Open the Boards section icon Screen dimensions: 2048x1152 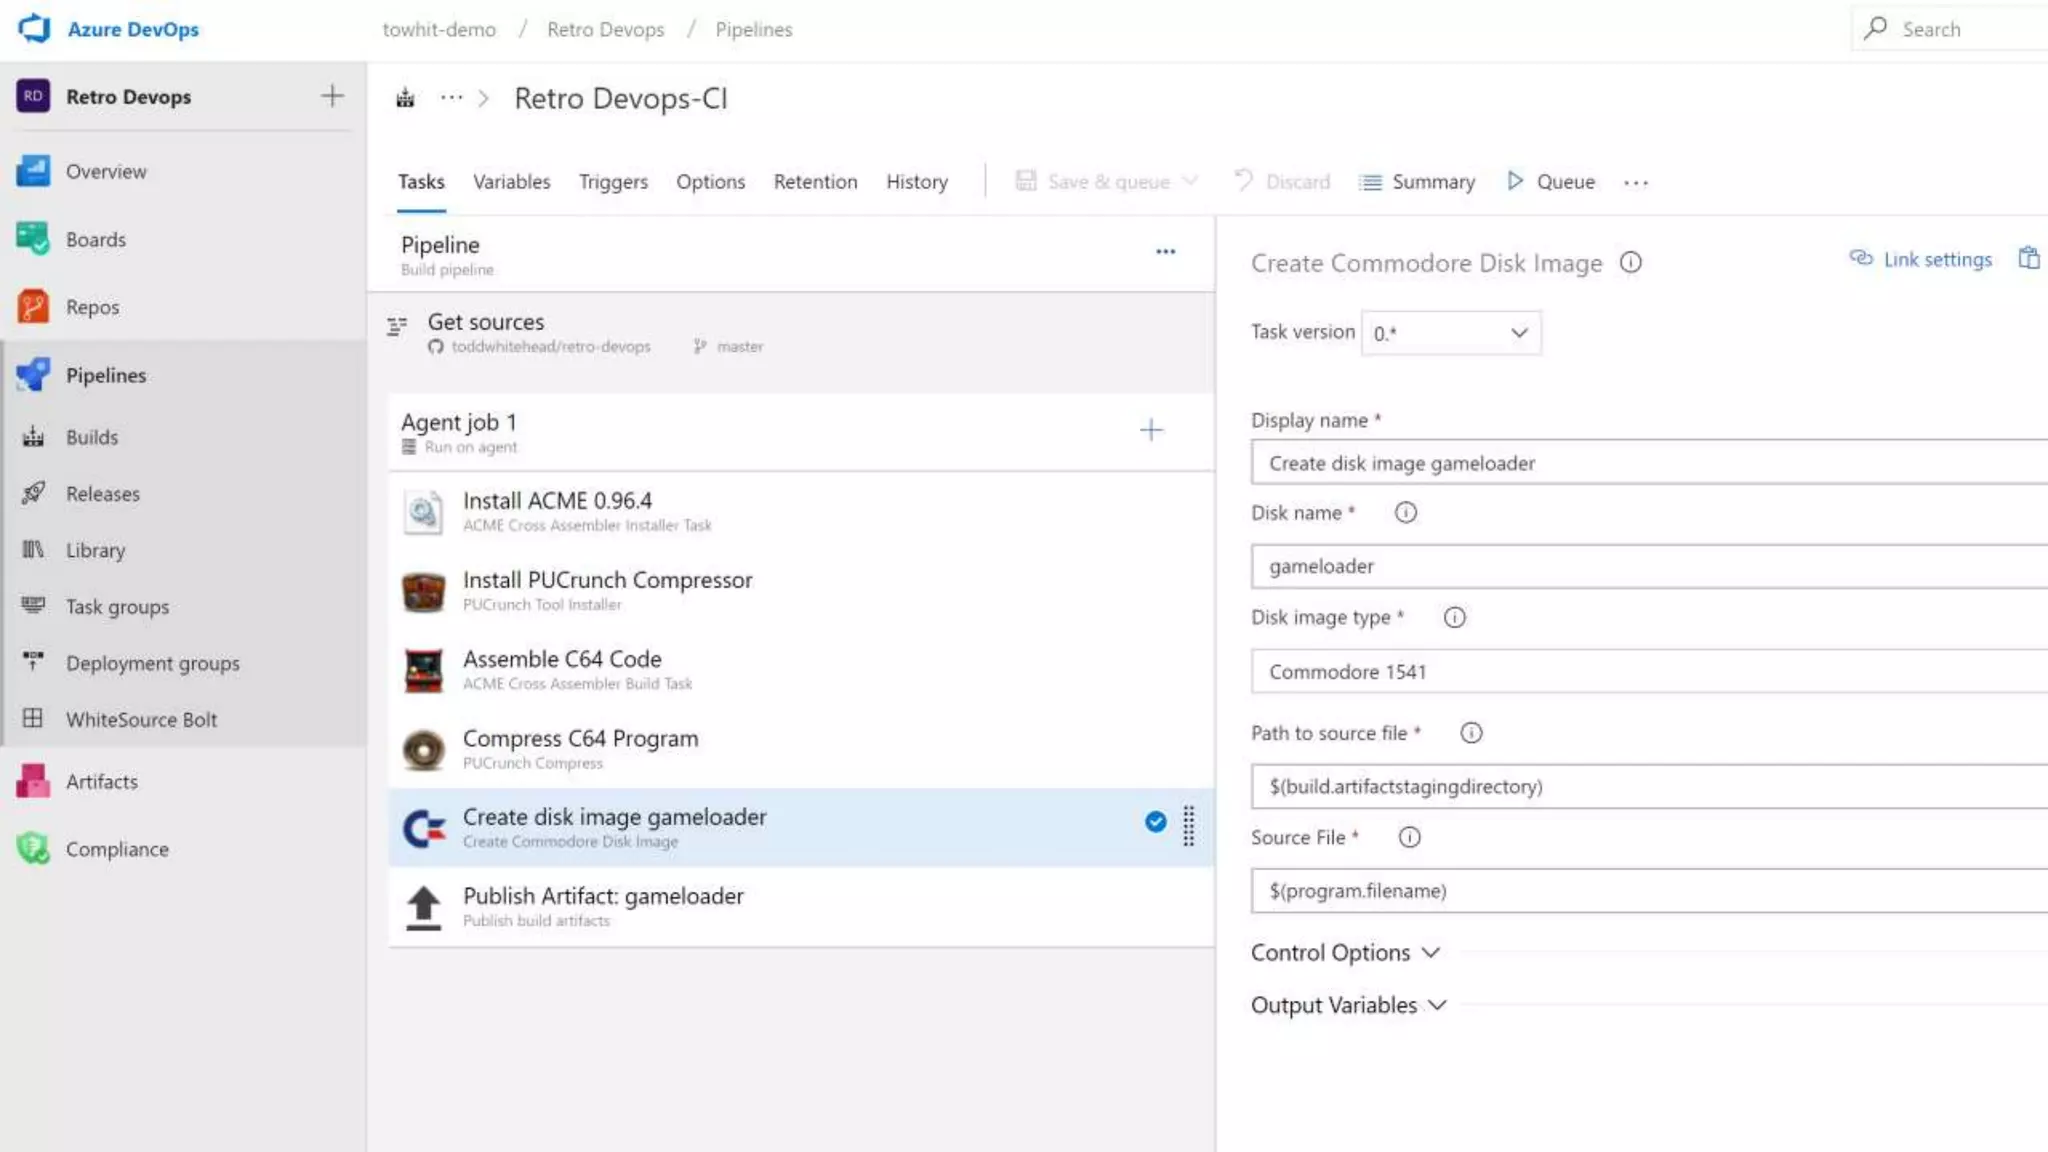pyautogui.click(x=32, y=239)
